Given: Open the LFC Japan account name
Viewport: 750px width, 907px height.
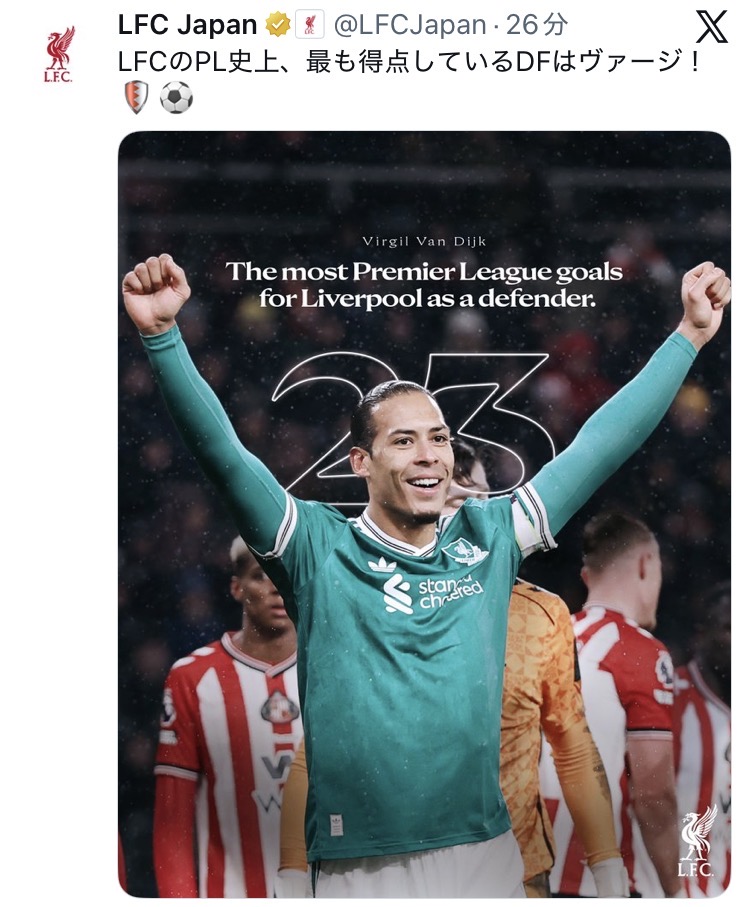Looking at the screenshot, I should (187, 24).
